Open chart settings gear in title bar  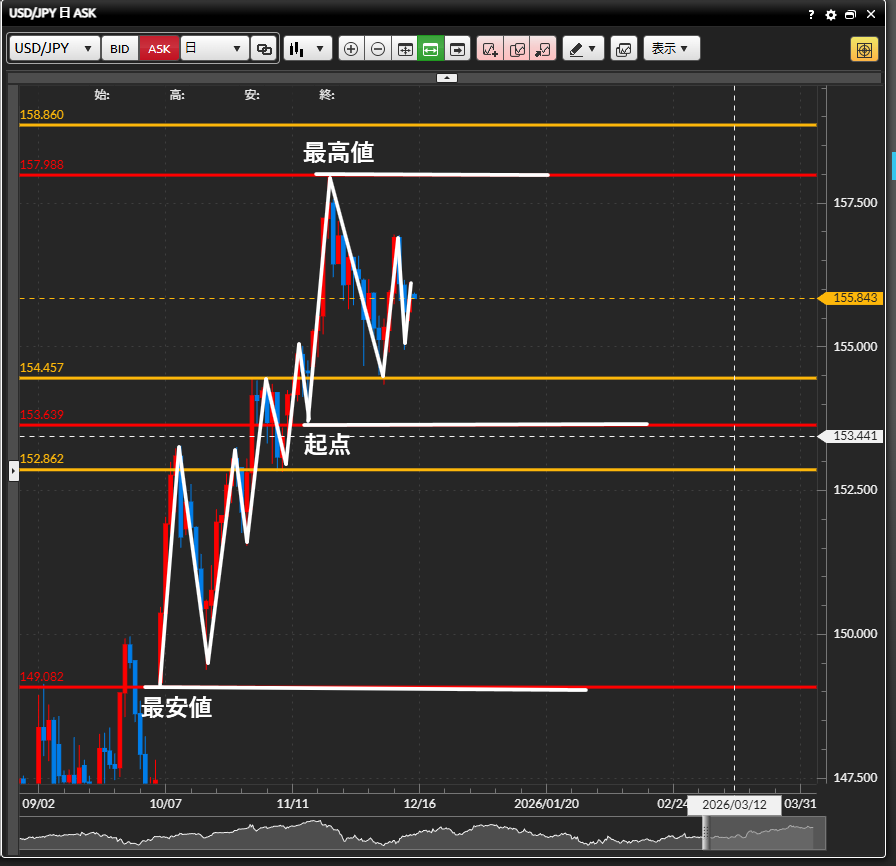[x=830, y=15]
